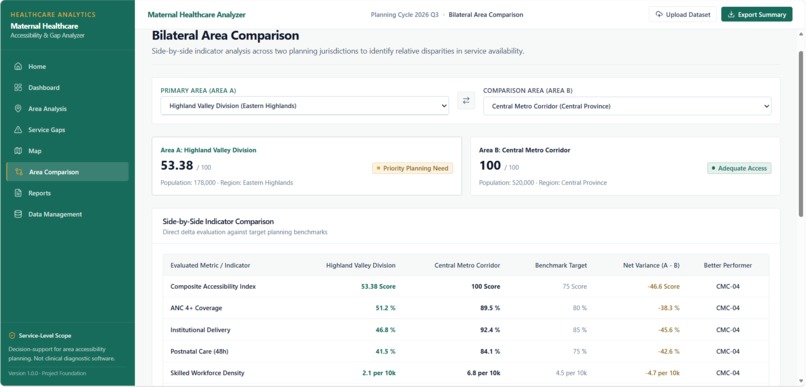Select the Composite Accessibility Index row label
The width and height of the screenshot is (806, 387).
coord(213,286)
